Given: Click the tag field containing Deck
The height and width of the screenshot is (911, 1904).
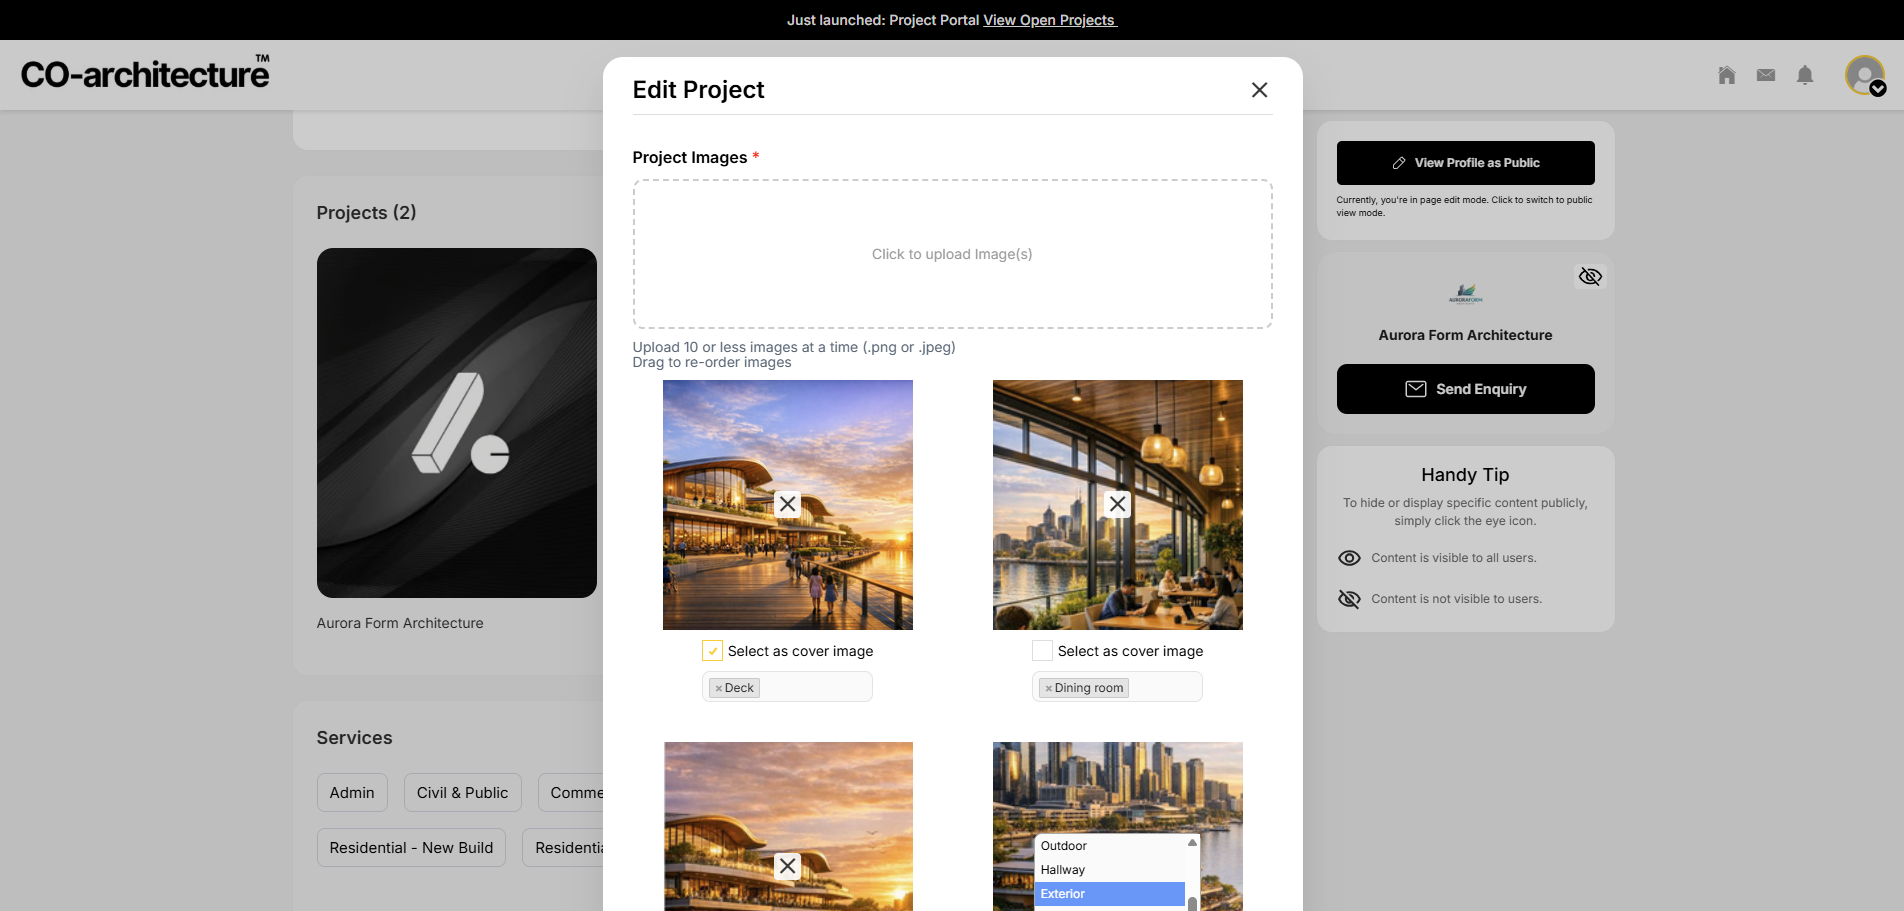Looking at the screenshot, I should click(x=787, y=687).
